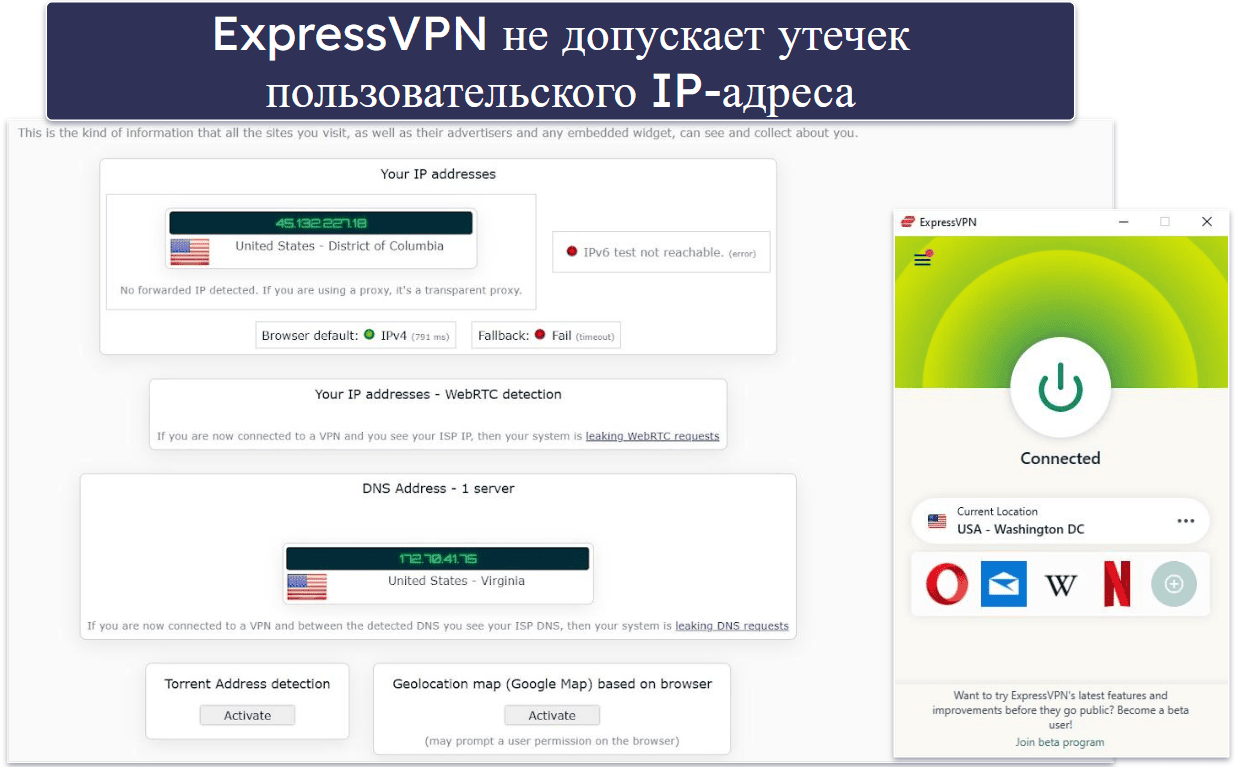The width and height of the screenshot is (1235, 767).
Task: Launch the Wikipedia shortcut in ExpressVPN
Action: [1060, 584]
